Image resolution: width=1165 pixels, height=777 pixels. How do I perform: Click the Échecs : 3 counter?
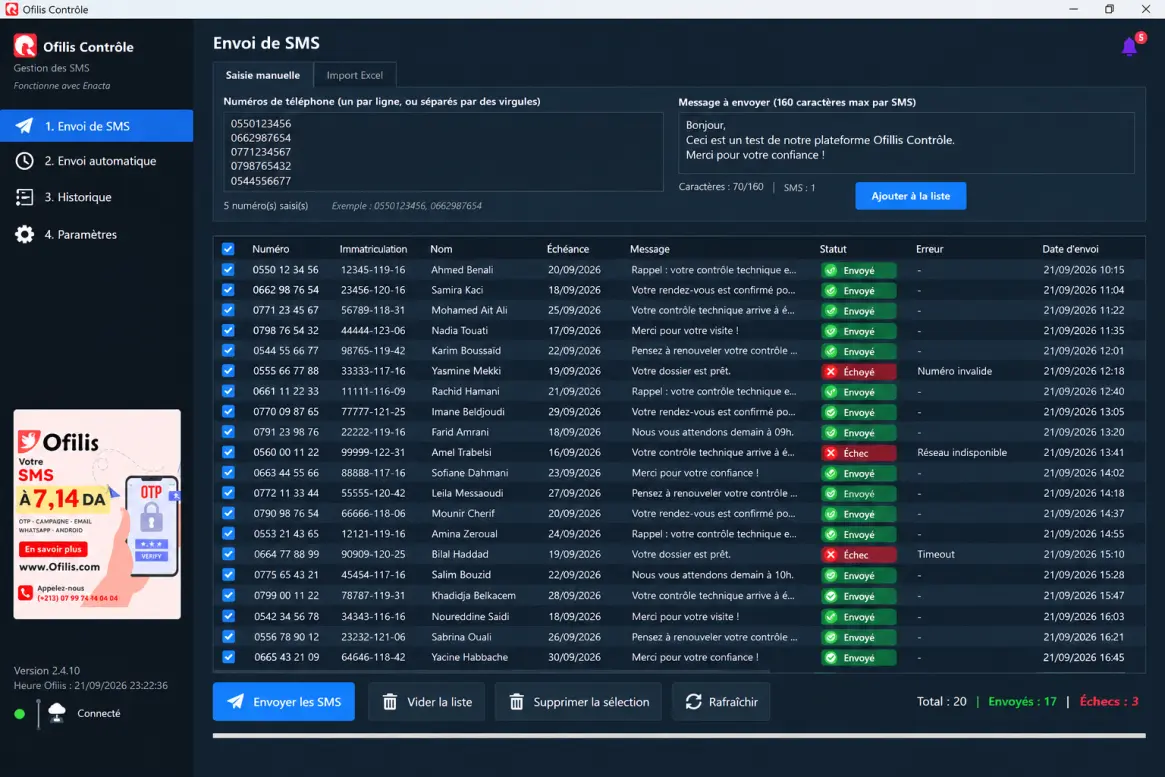tap(1109, 701)
